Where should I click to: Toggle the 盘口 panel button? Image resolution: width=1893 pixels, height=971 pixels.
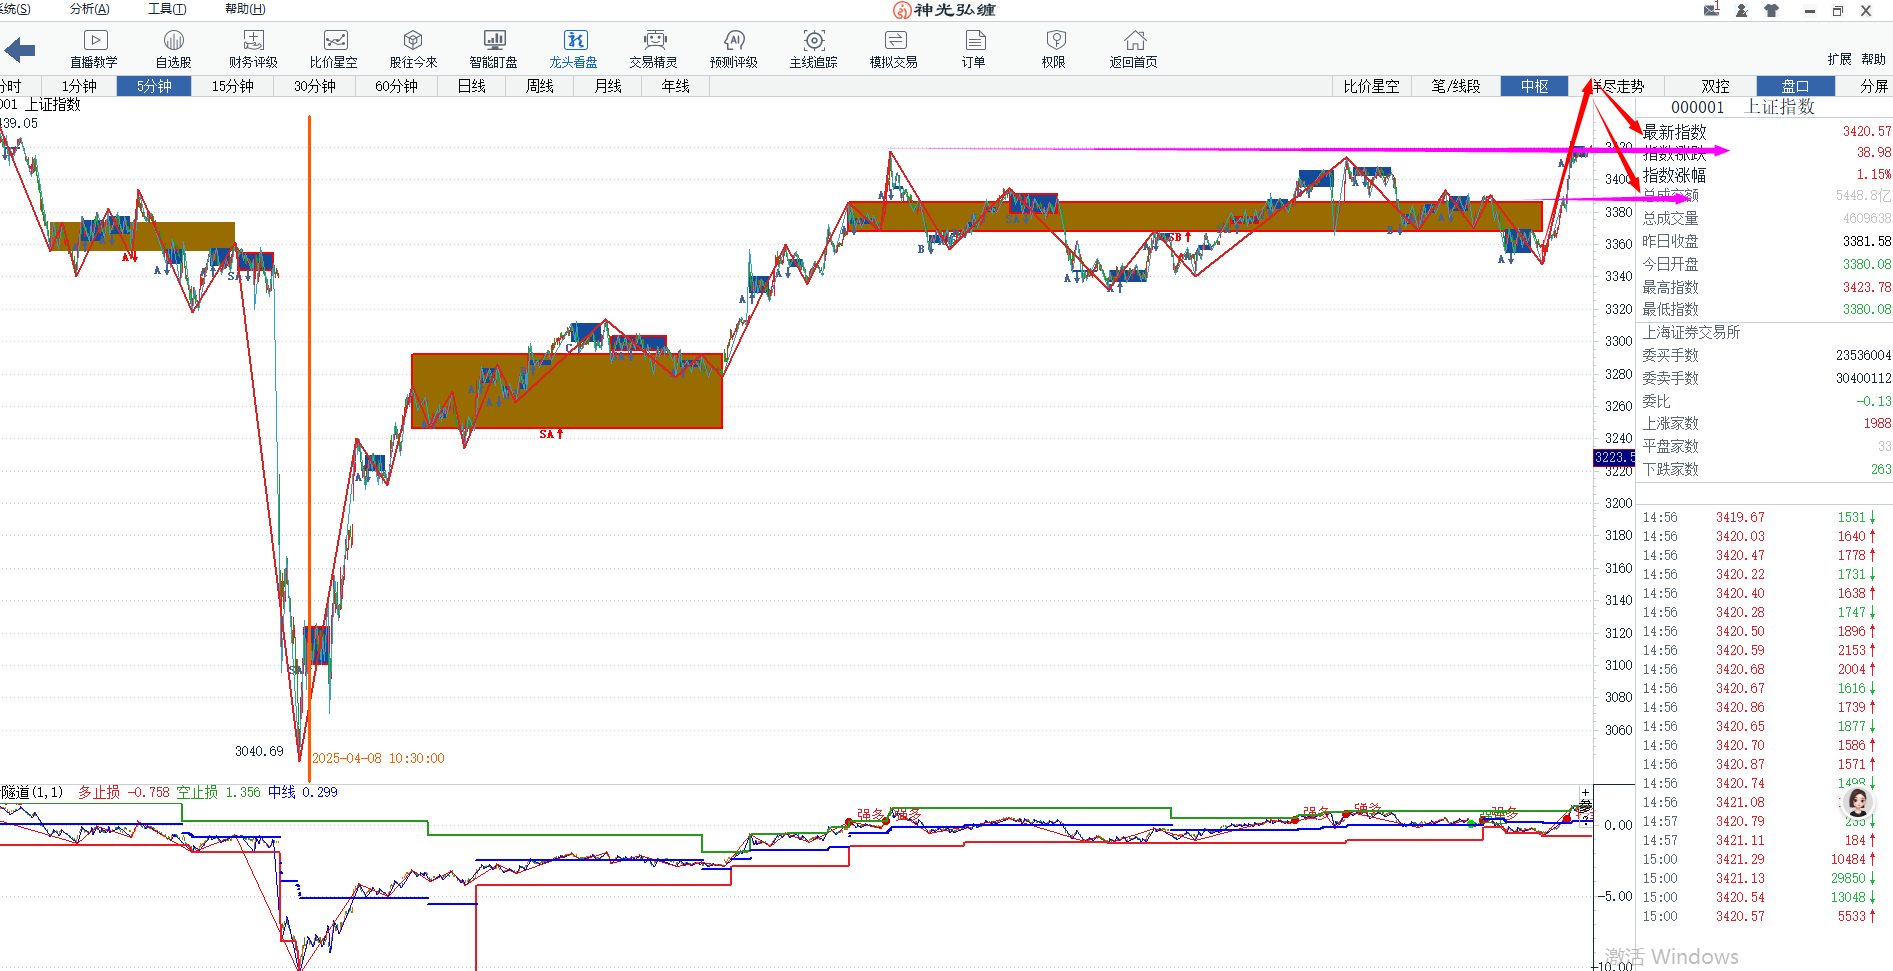point(1795,86)
